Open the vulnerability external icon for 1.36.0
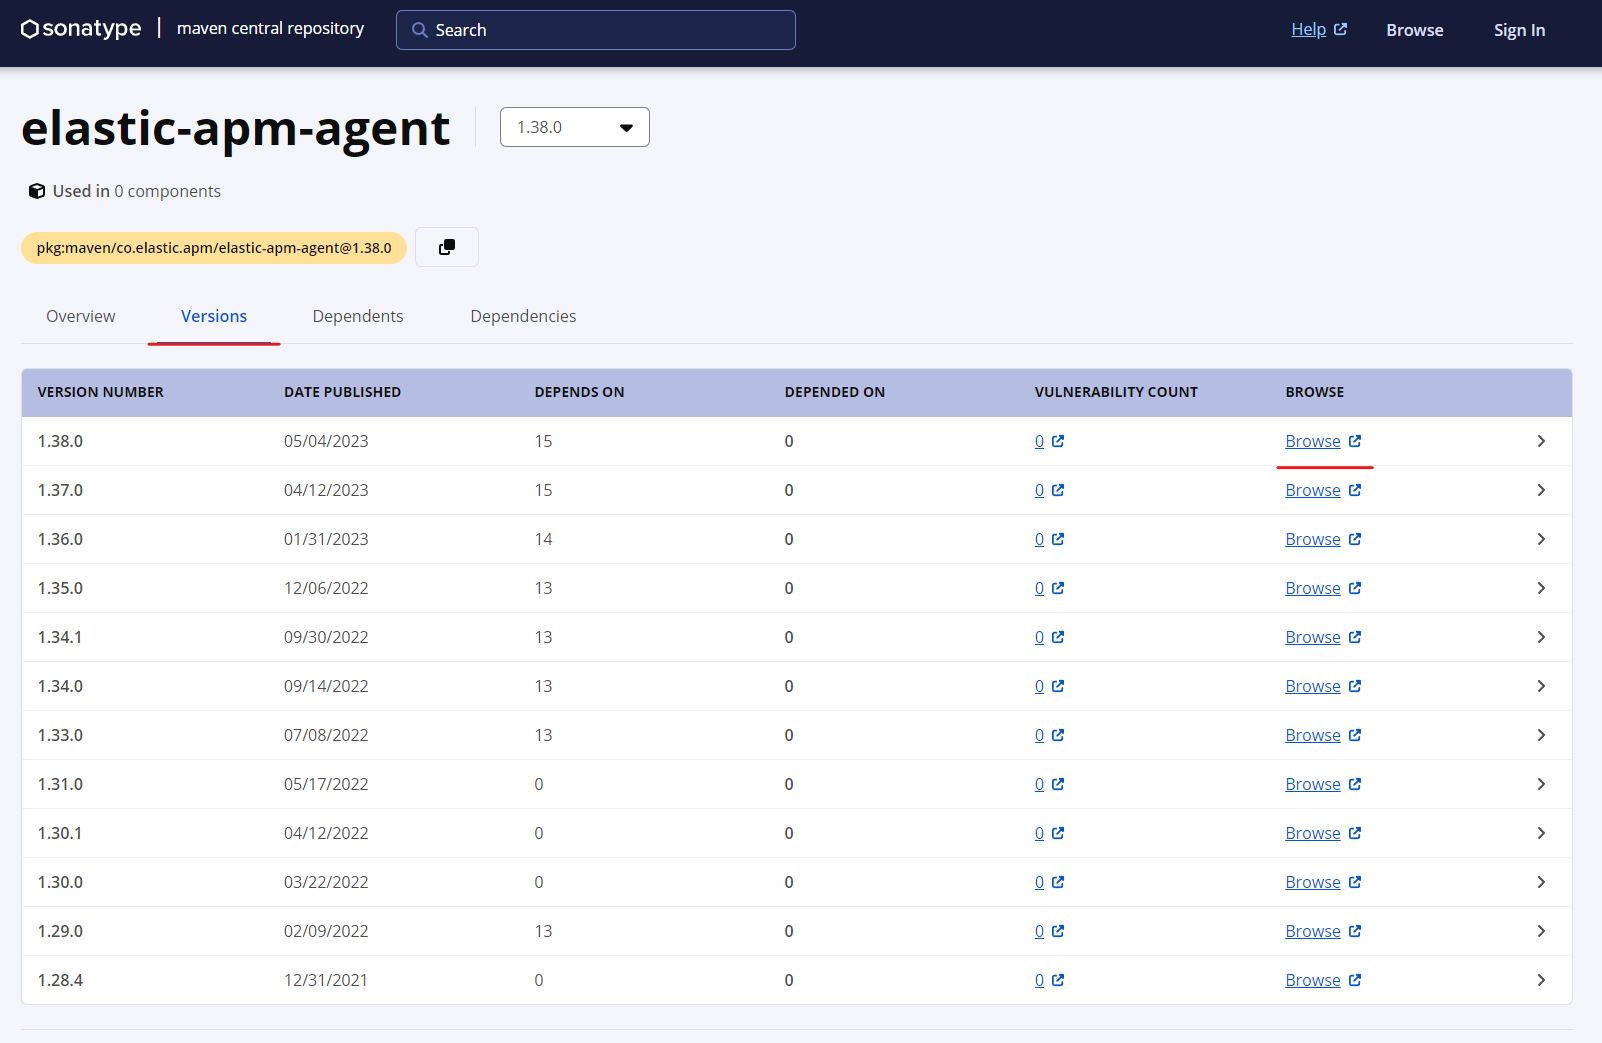This screenshot has width=1602, height=1043. (1058, 539)
